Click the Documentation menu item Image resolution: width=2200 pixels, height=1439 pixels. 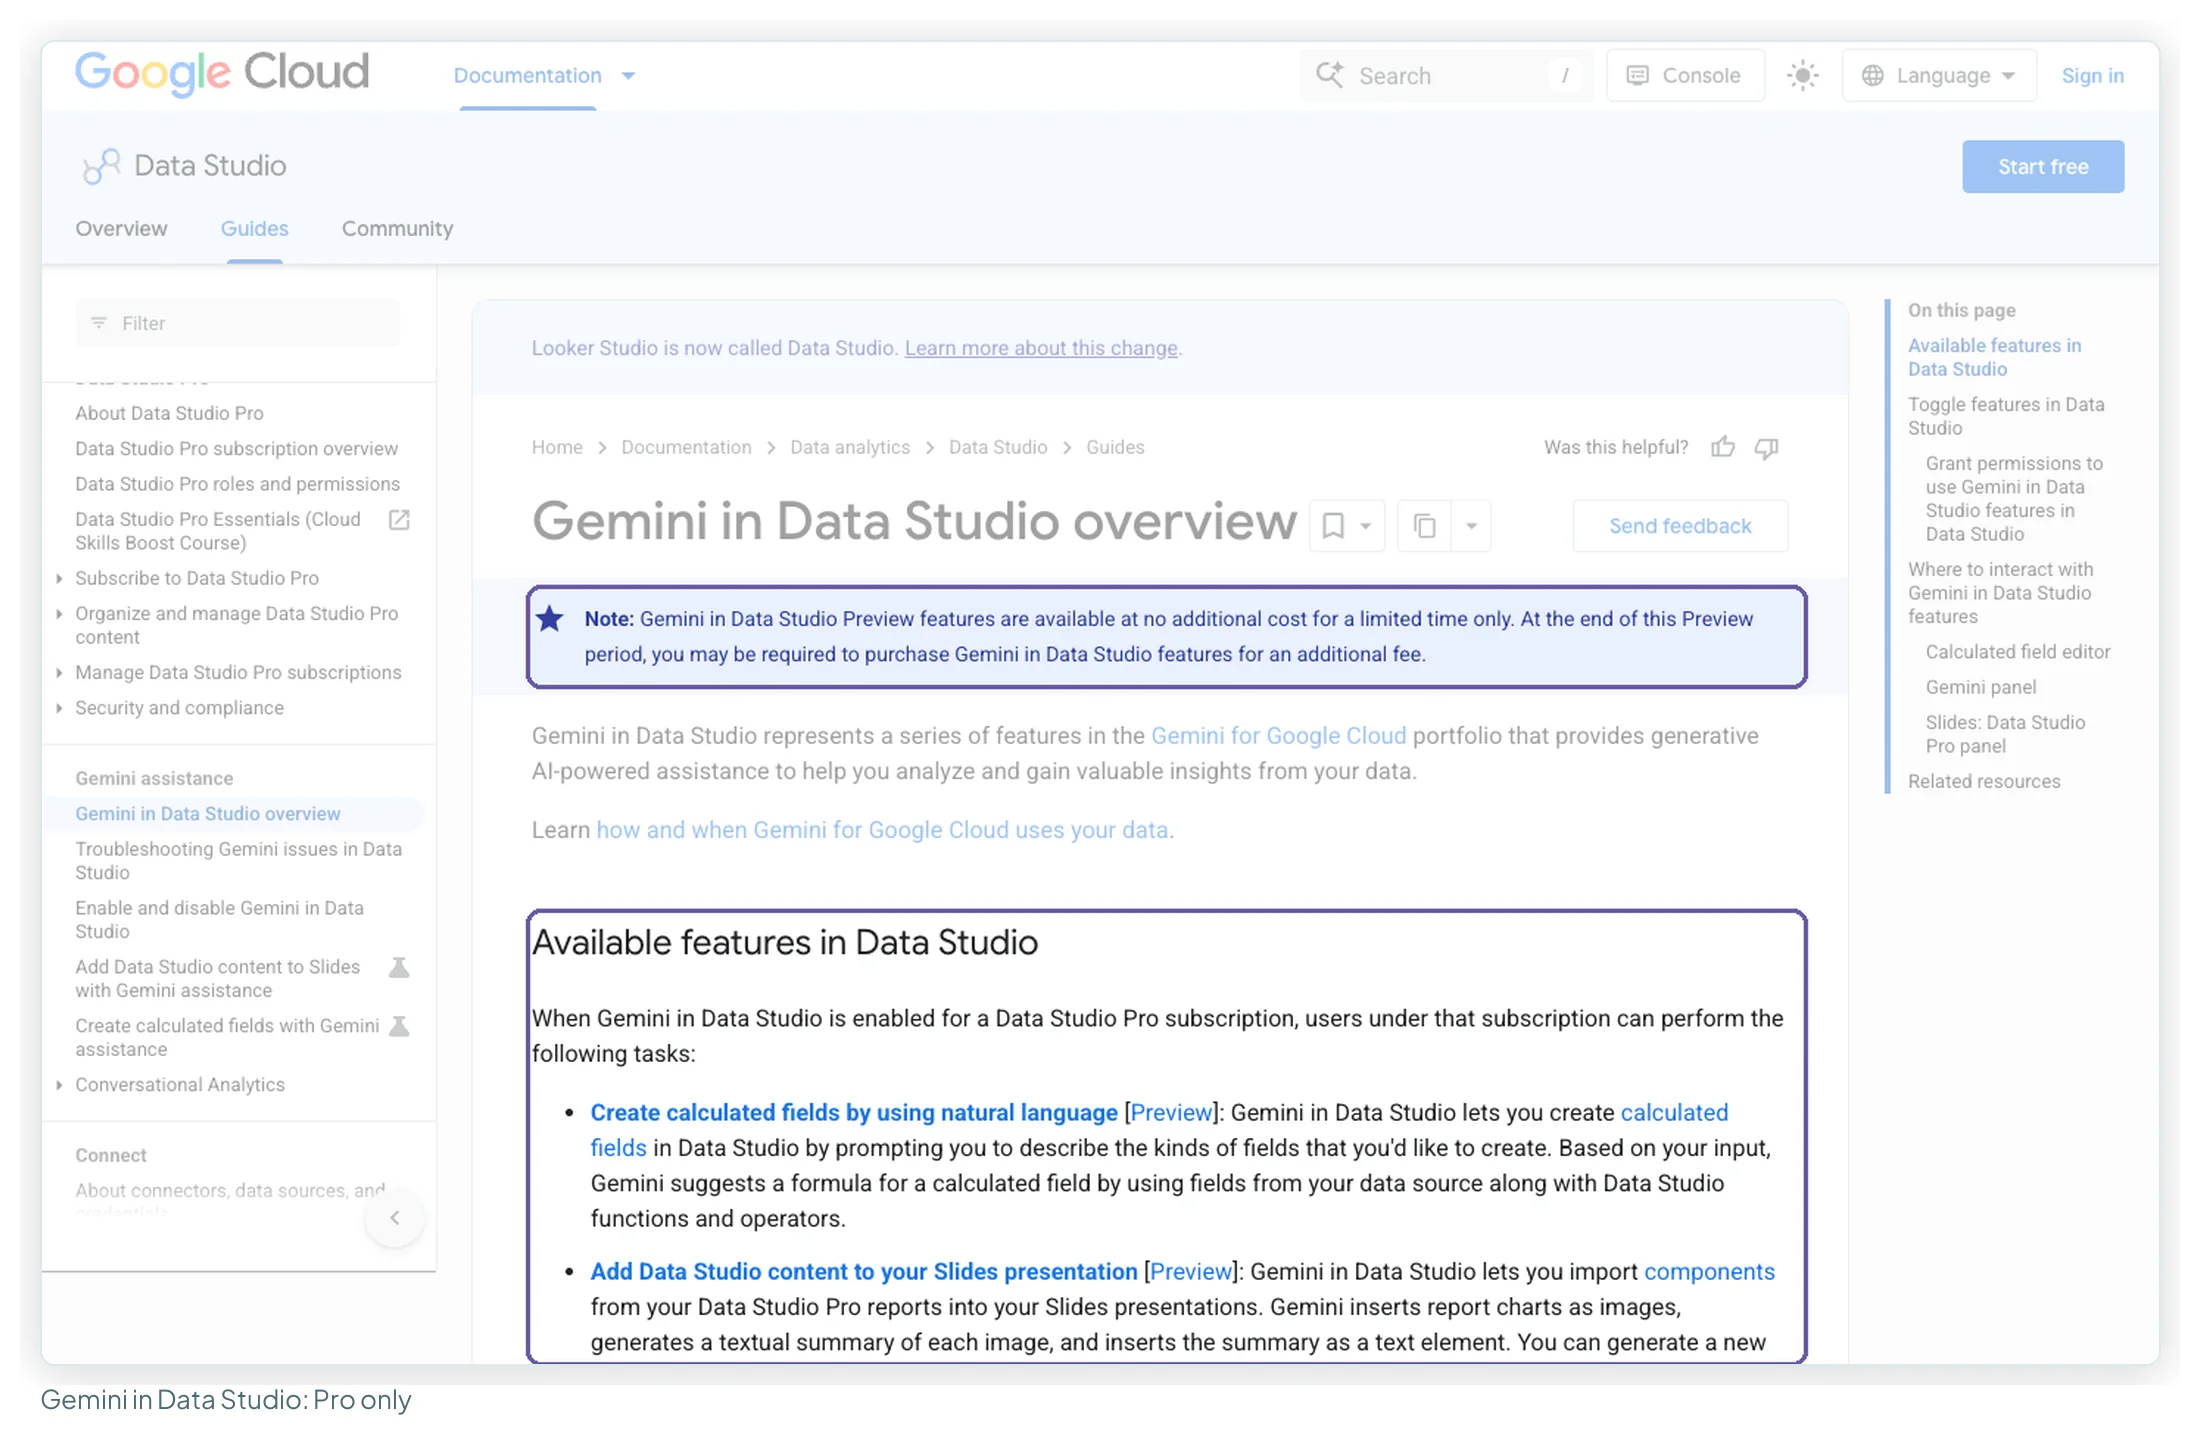(x=527, y=75)
